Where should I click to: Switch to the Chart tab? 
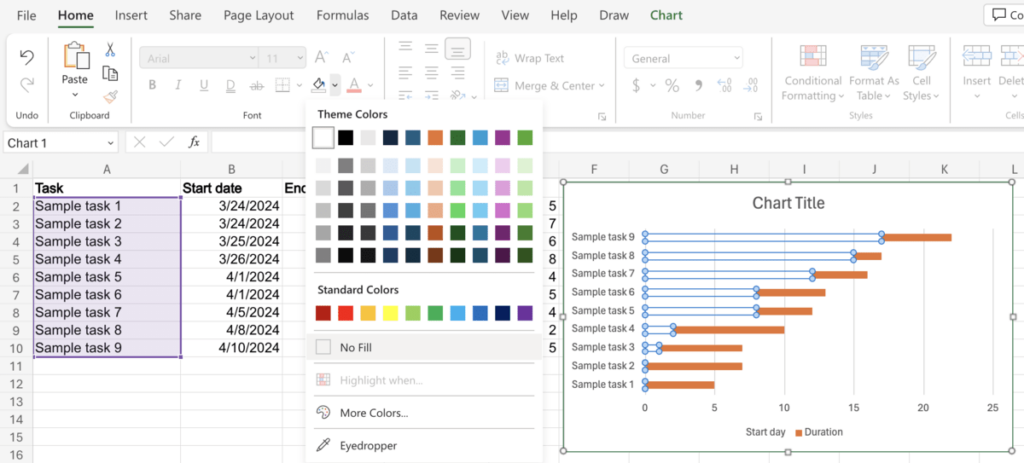click(666, 15)
